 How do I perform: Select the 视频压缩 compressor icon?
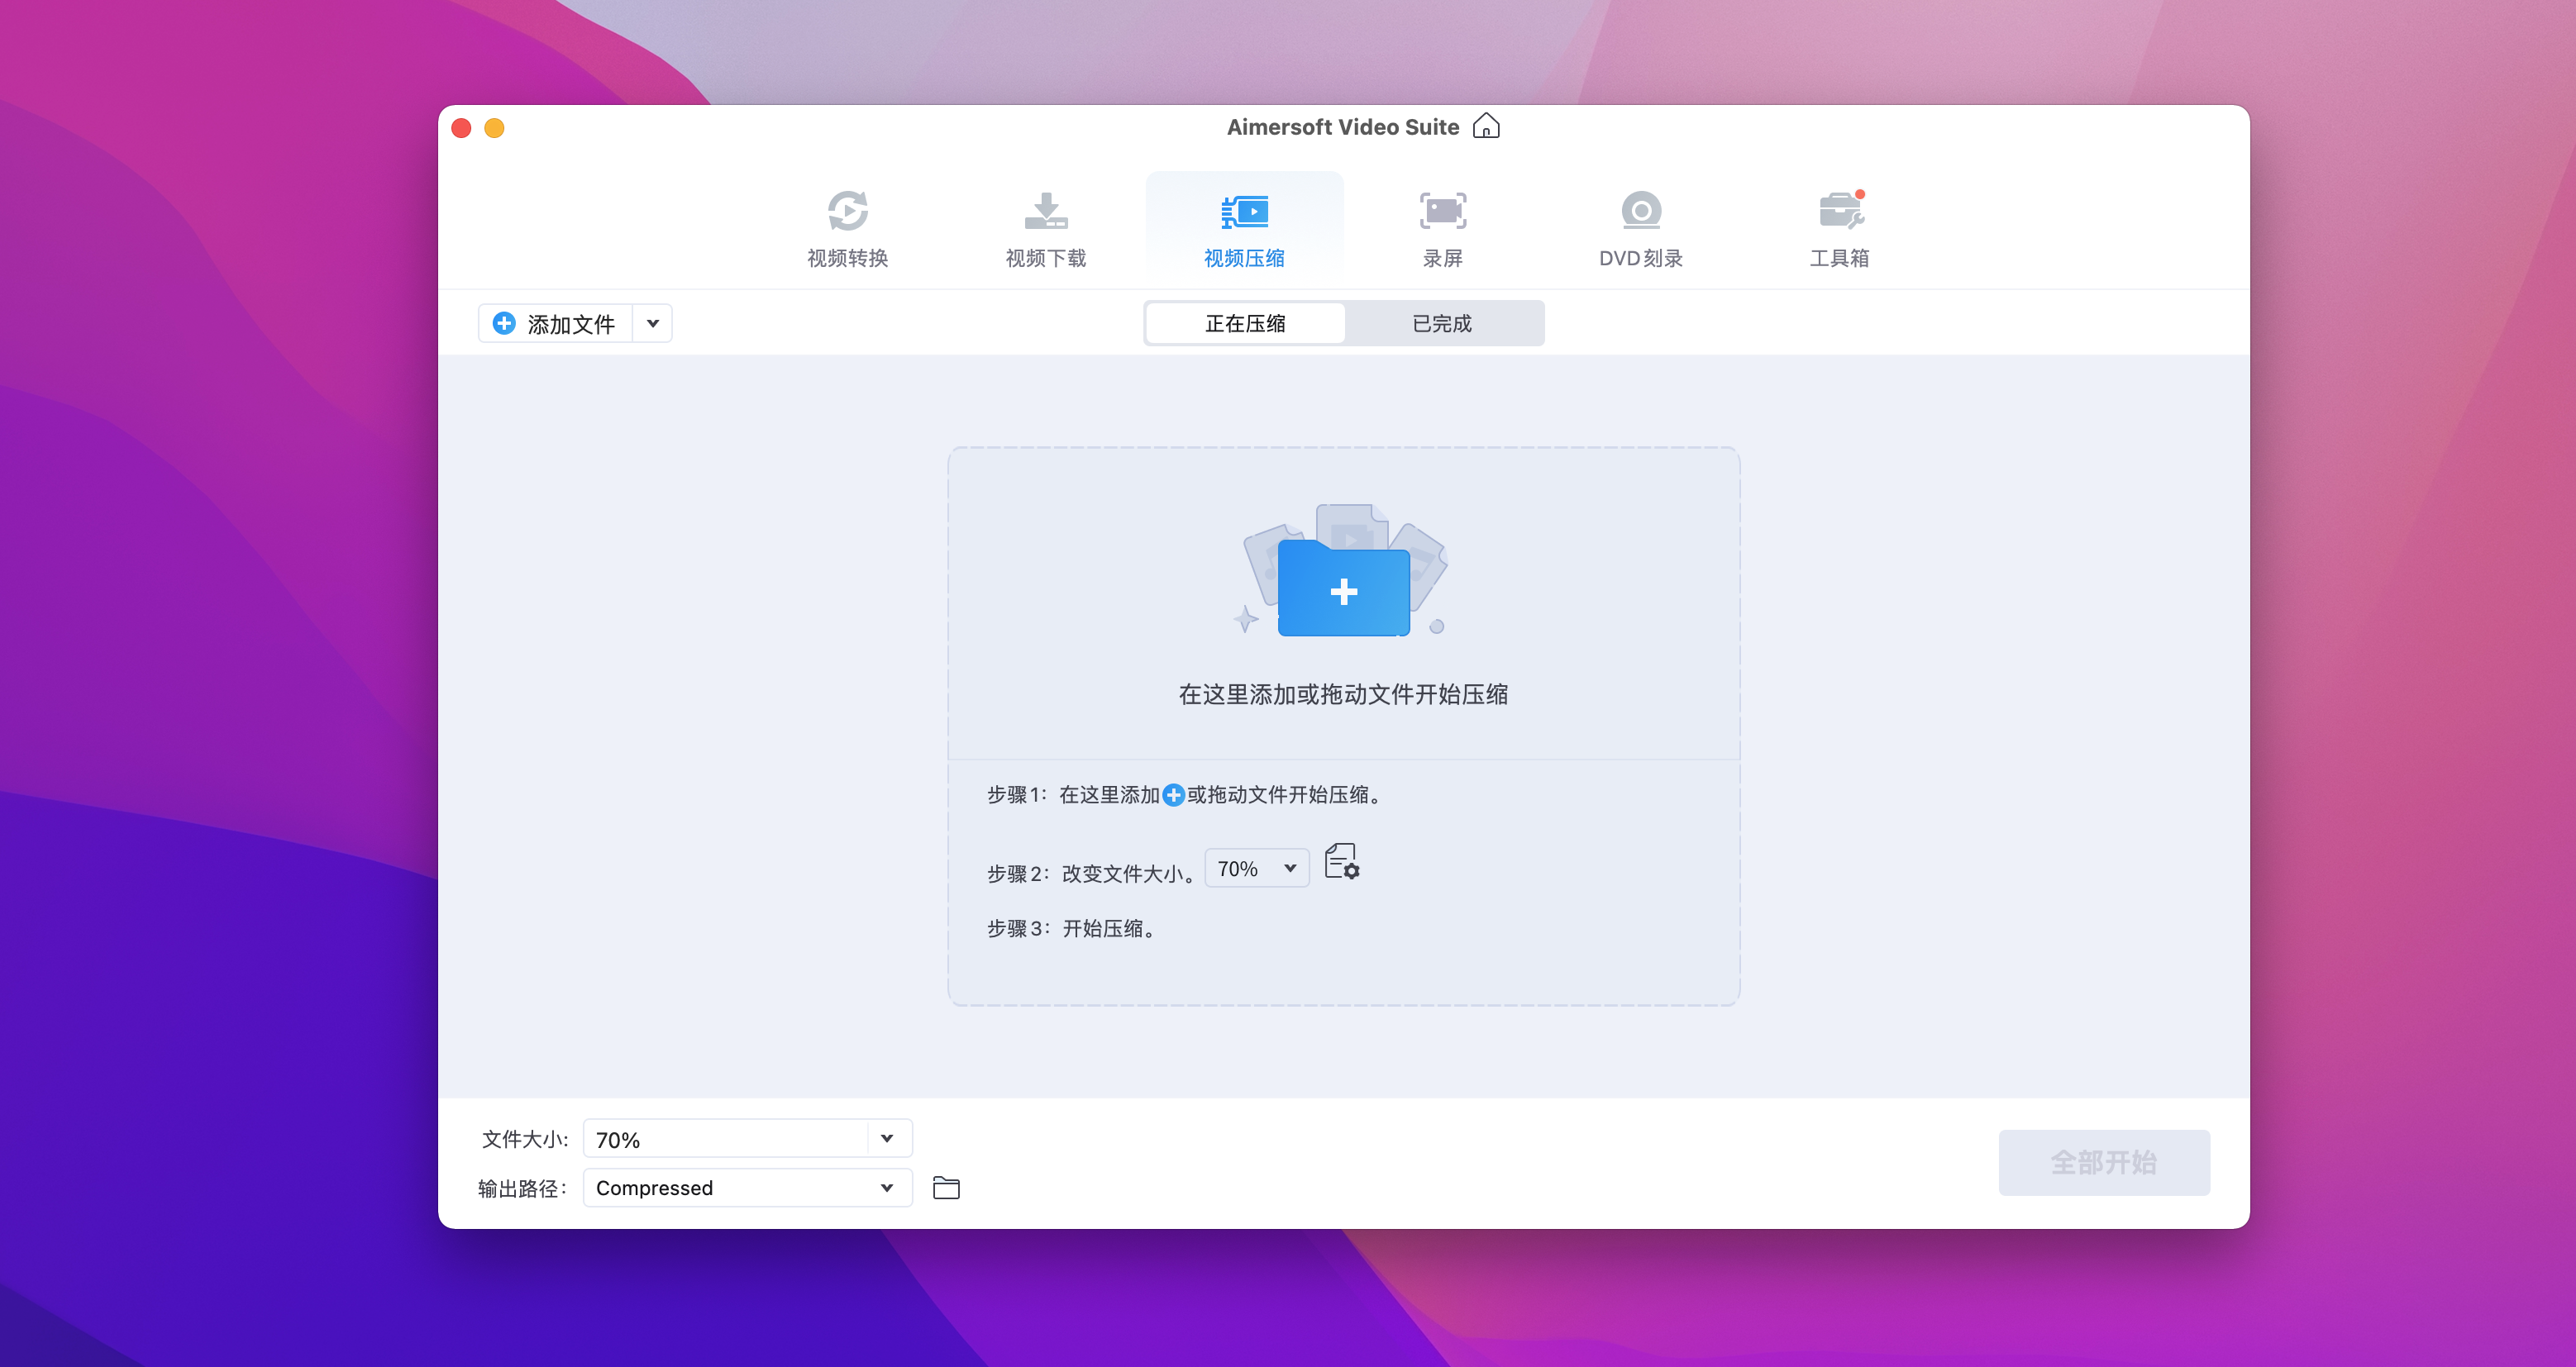(1244, 211)
